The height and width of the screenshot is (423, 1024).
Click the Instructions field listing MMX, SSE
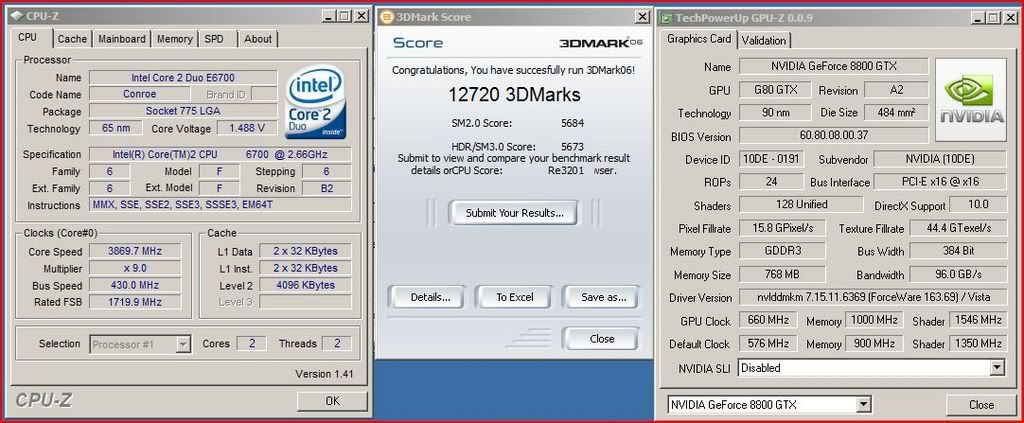[220, 204]
